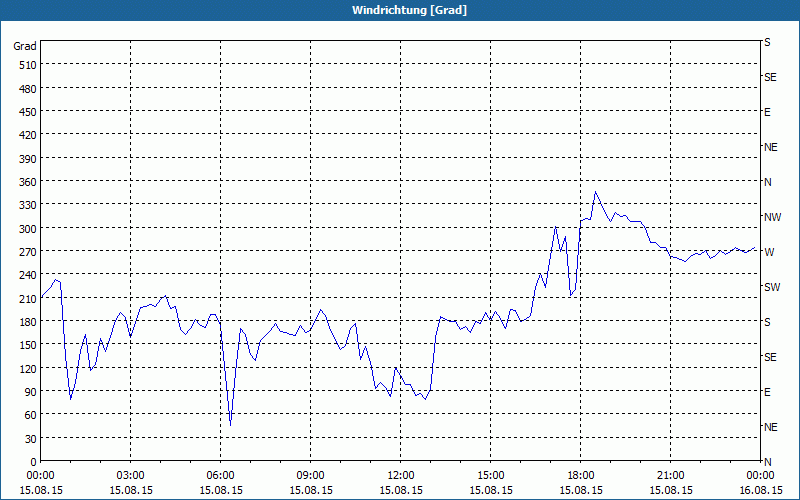
Task: Select the W compass label on the right axis
Action: (x=769, y=252)
